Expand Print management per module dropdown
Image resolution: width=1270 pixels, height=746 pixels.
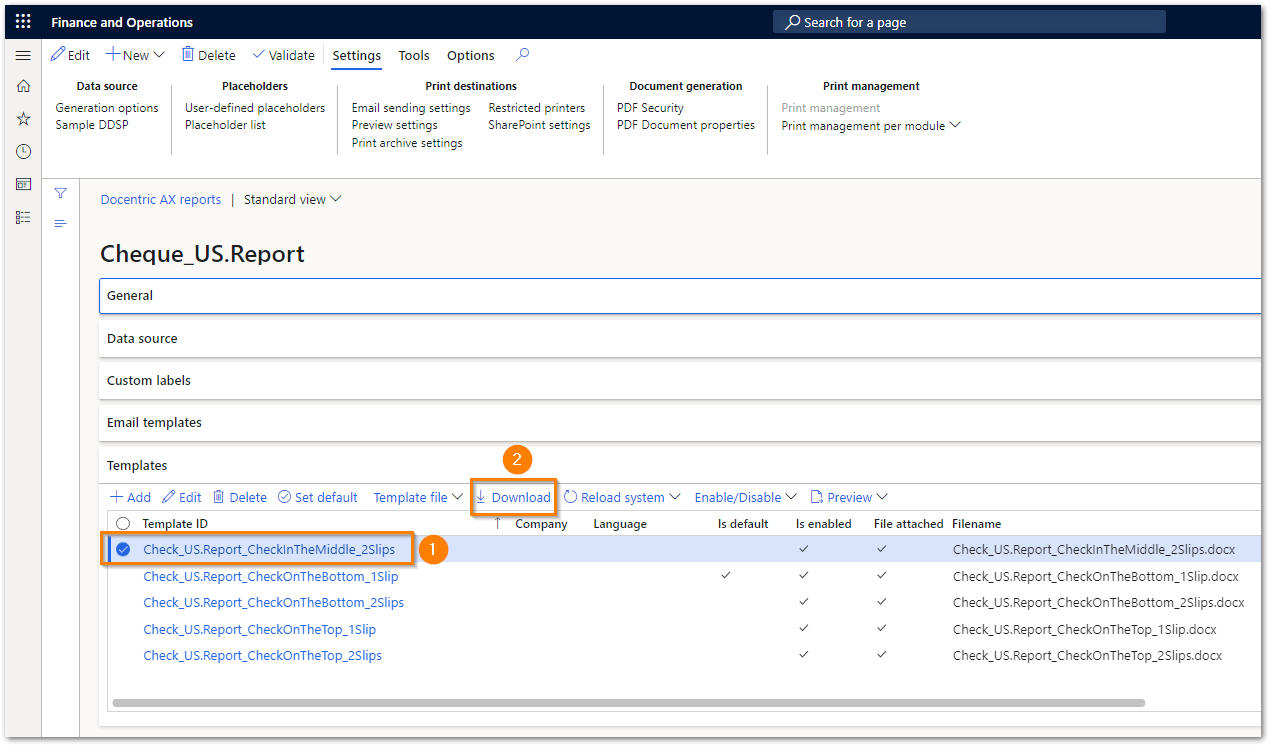871,126
